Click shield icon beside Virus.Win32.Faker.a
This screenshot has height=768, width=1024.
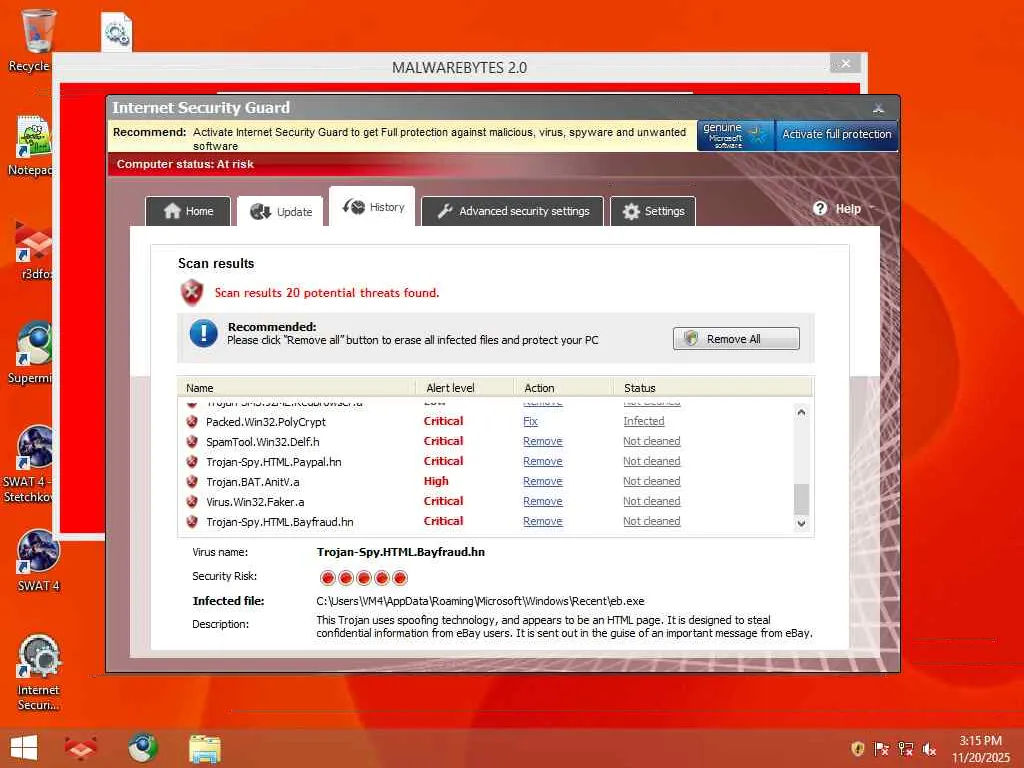click(x=192, y=502)
